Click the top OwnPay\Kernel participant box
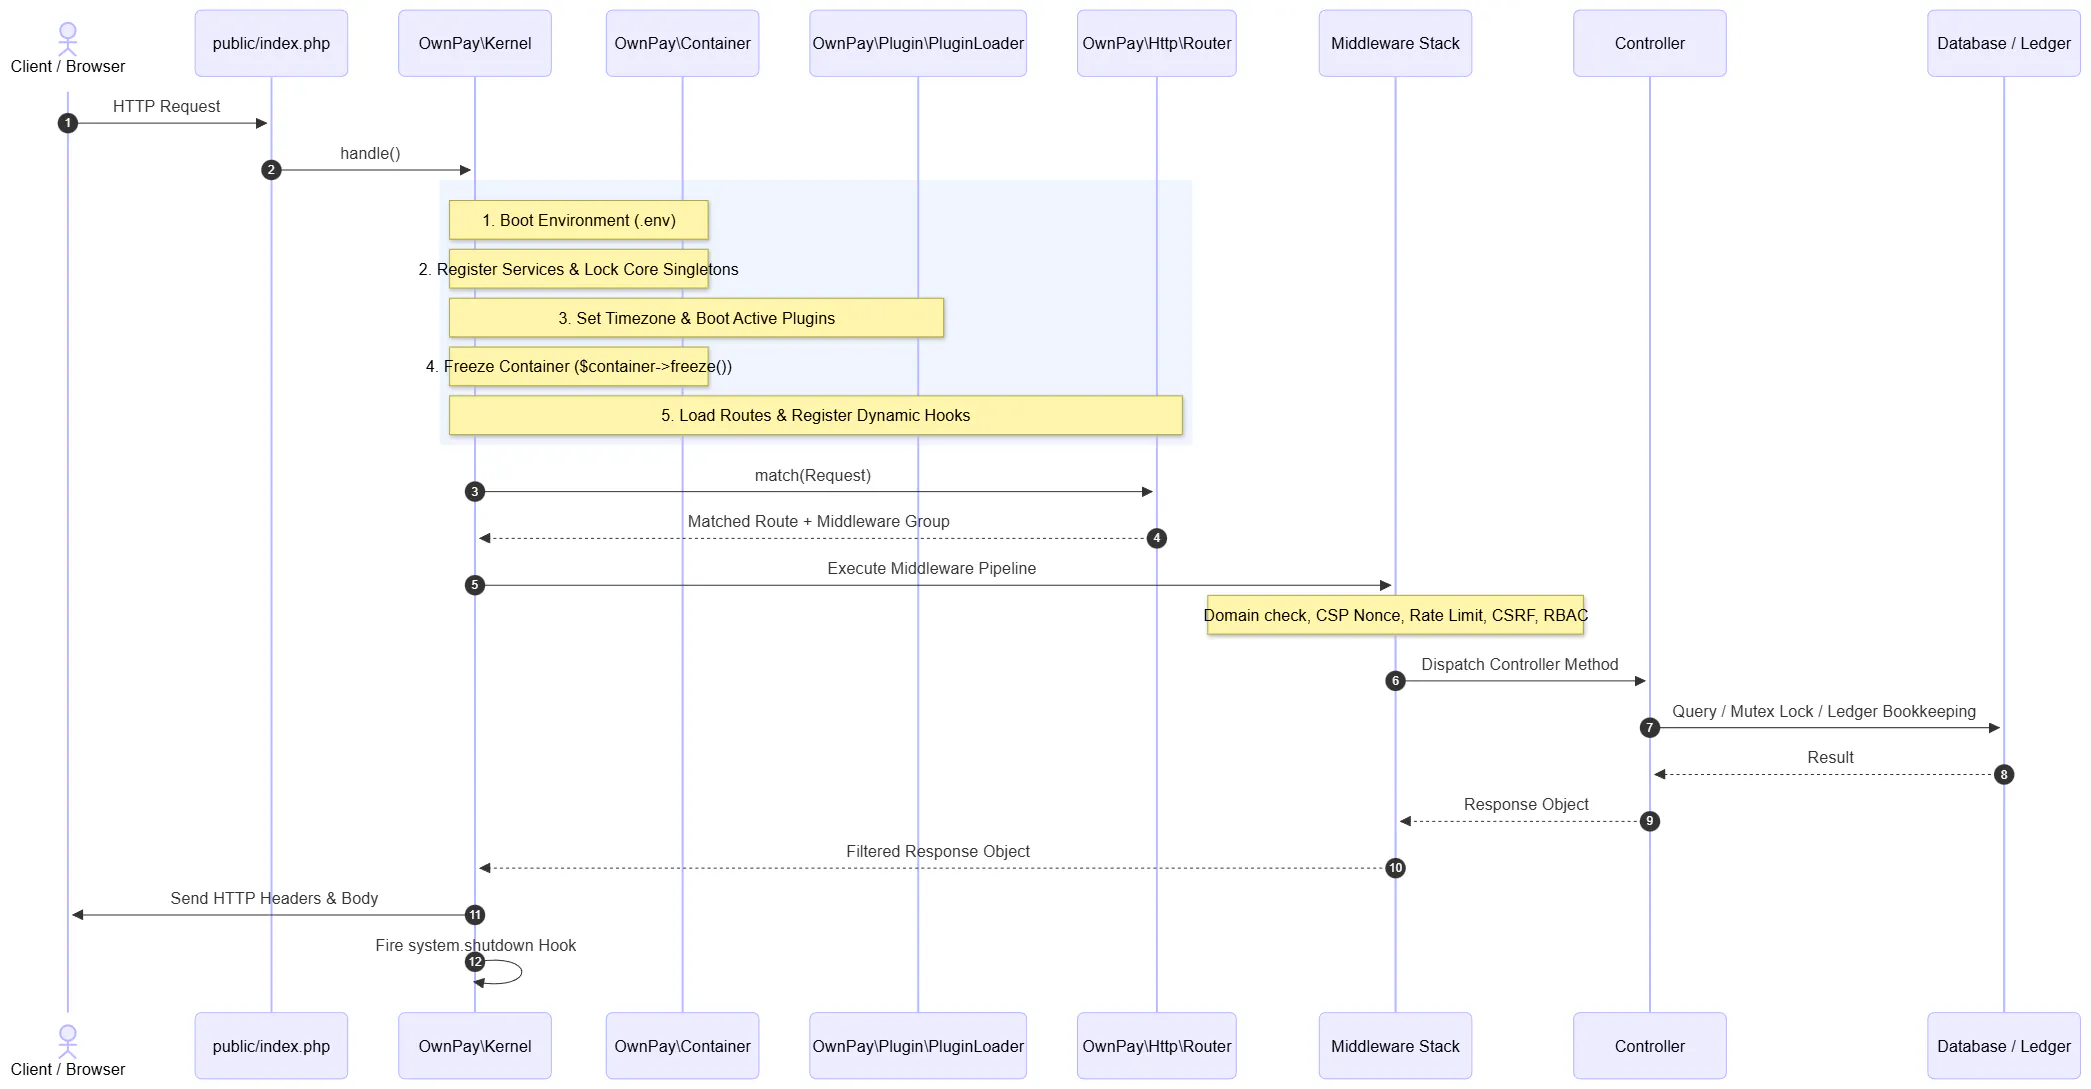Image resolution: width=2091 pixels, height=1089 pixels. [475, 43]
